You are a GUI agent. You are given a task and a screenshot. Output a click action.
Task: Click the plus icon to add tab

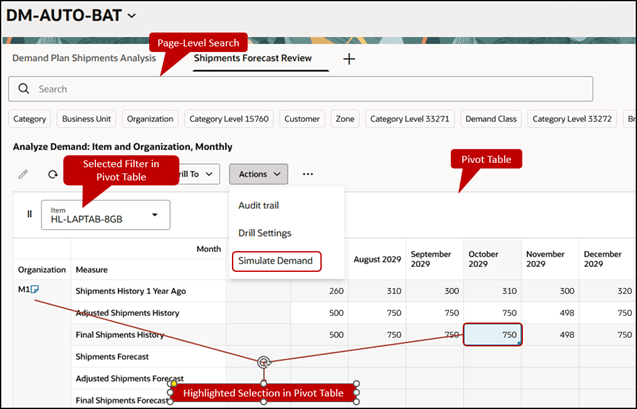tap(349, 59)
